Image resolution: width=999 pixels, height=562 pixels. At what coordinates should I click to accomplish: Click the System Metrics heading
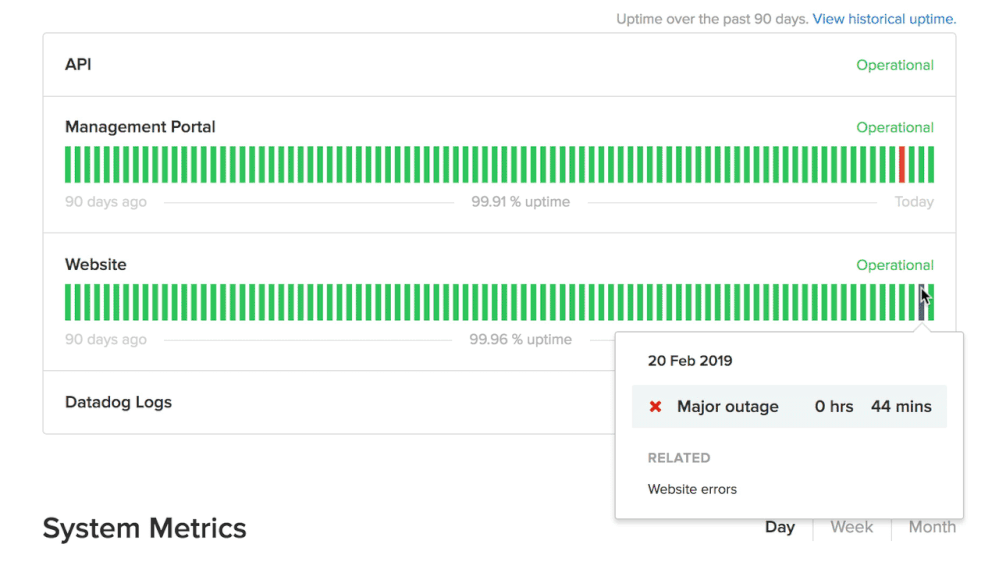(x=145, y=528)
